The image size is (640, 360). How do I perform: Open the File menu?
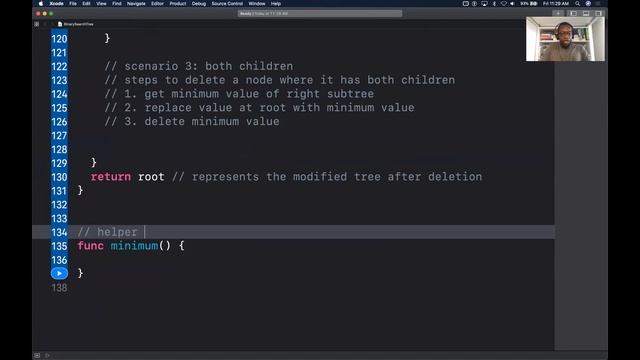(x=73, y=4)
